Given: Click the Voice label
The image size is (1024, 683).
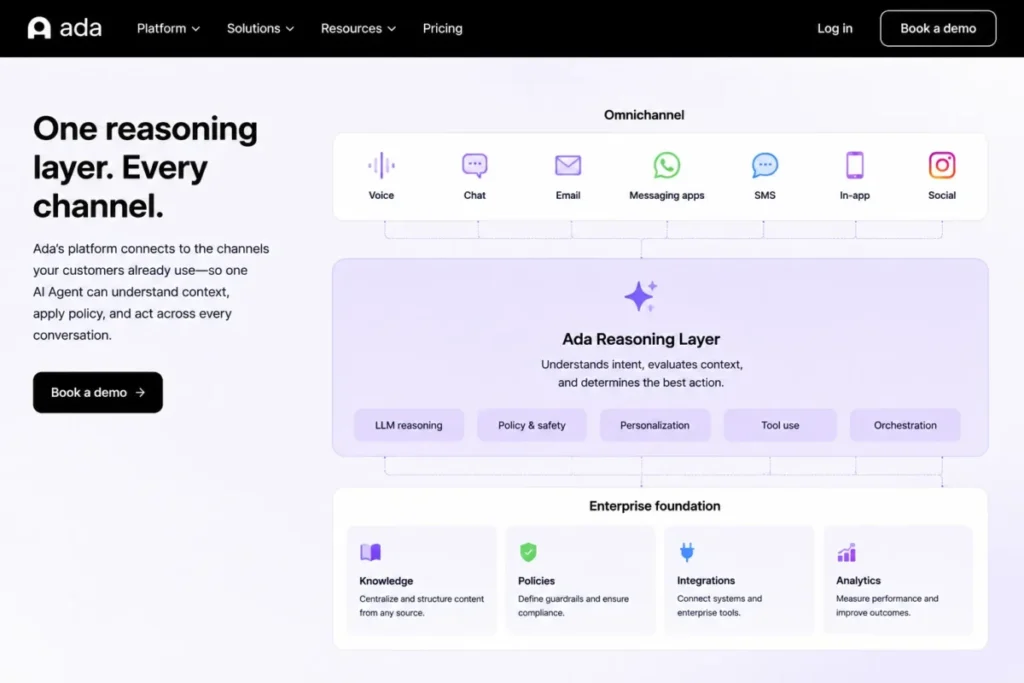Looking at the screenshot, I should point(381,195).
